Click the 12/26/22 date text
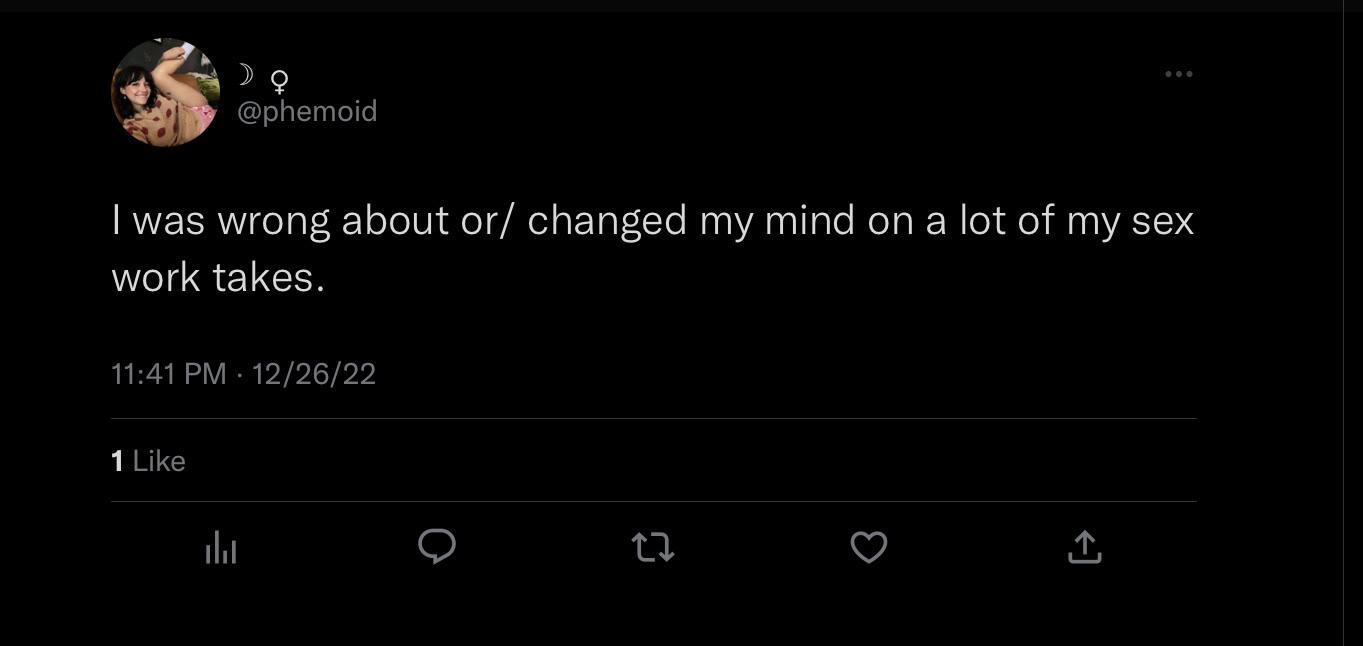 point(314,374)
